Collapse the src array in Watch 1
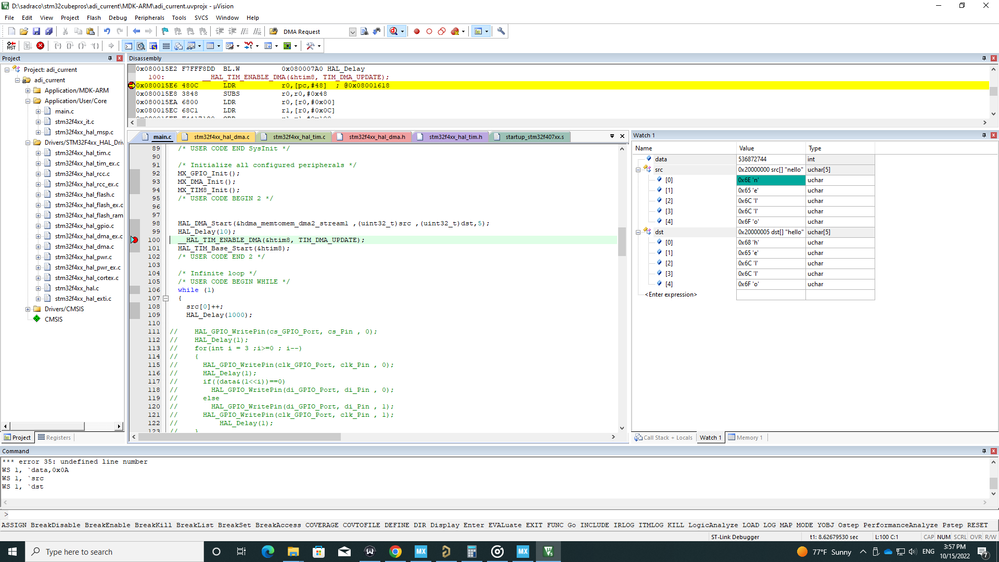The width and height of the screenshot is (999, 562). (x=638, y=170)
